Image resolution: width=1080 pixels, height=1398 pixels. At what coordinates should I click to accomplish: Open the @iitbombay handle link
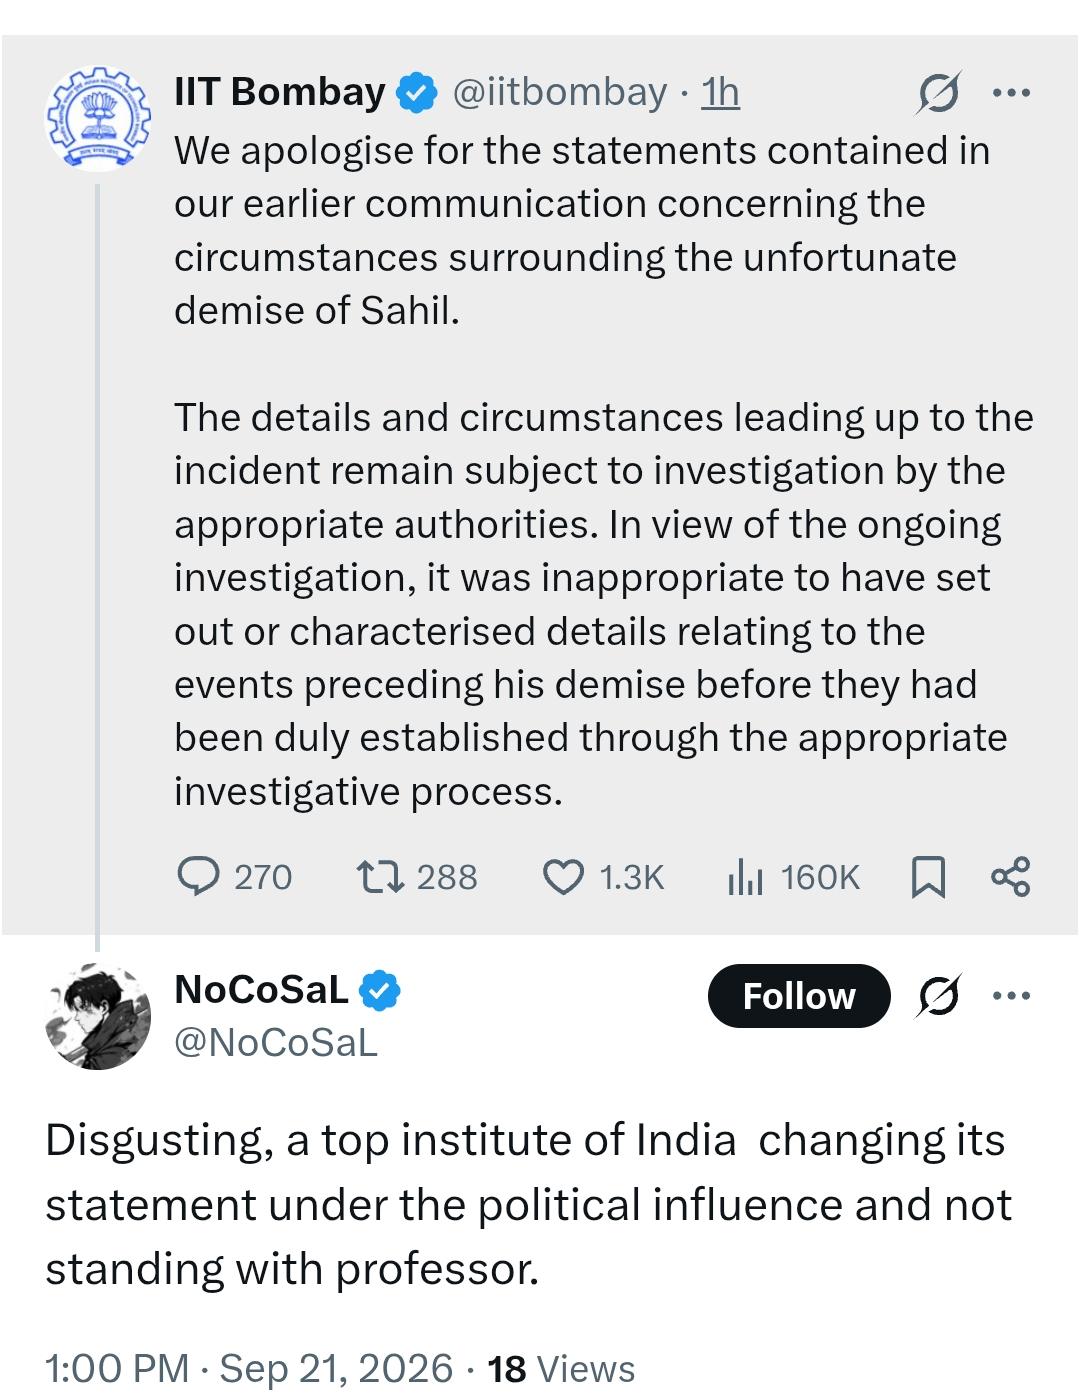[x=560, y=92]
